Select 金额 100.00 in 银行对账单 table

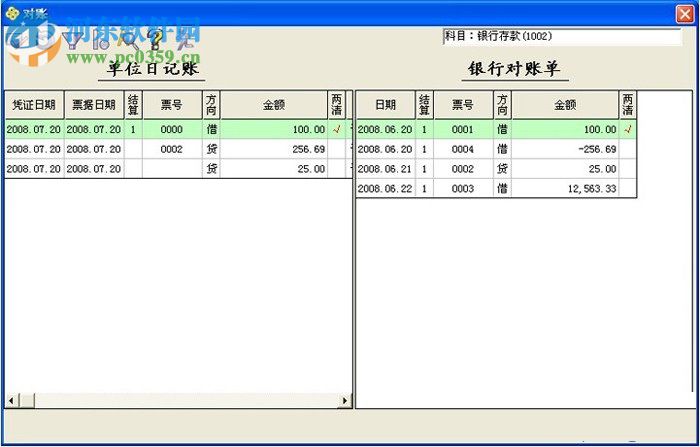tap(565, 130)
